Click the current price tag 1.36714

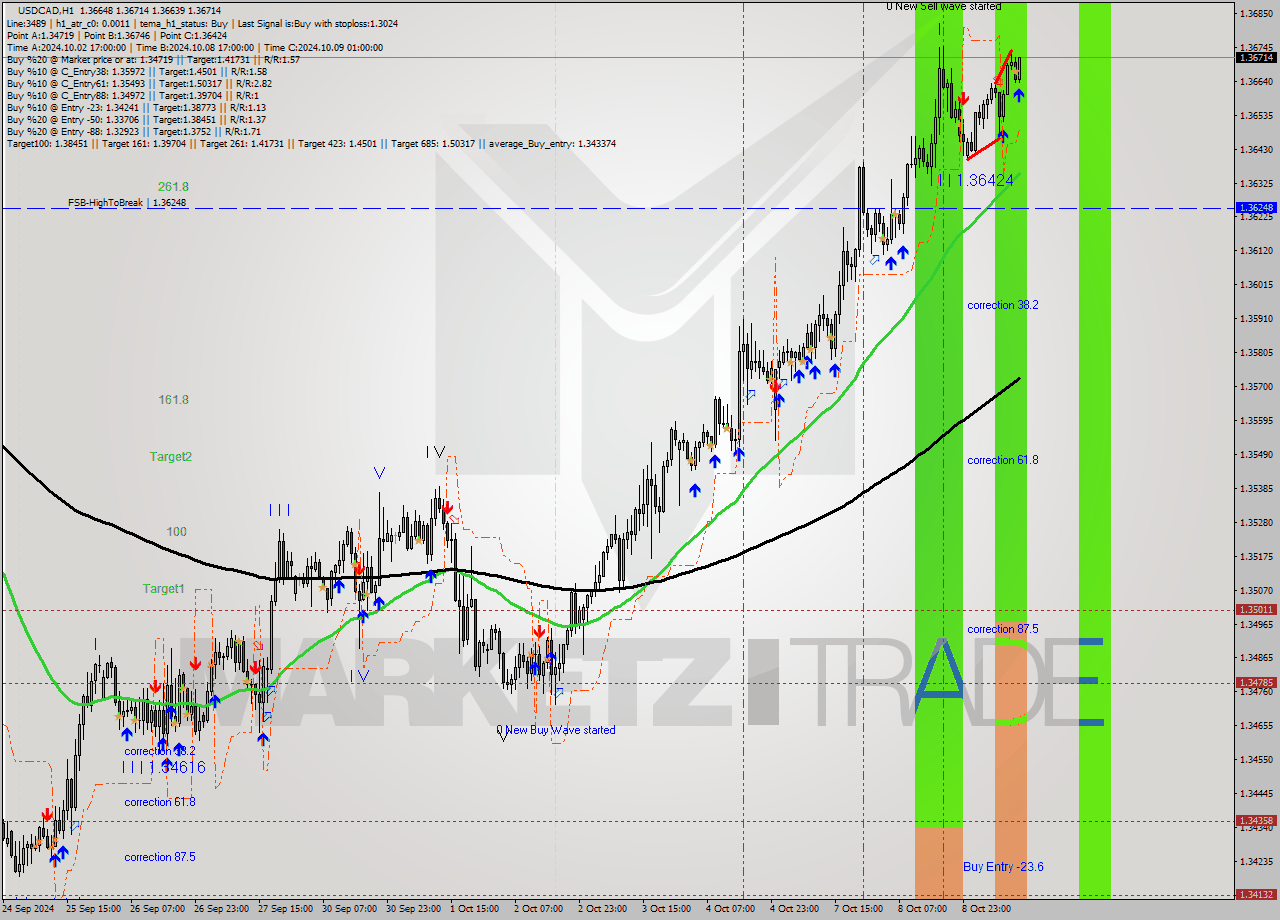(x=1256, y=58)
